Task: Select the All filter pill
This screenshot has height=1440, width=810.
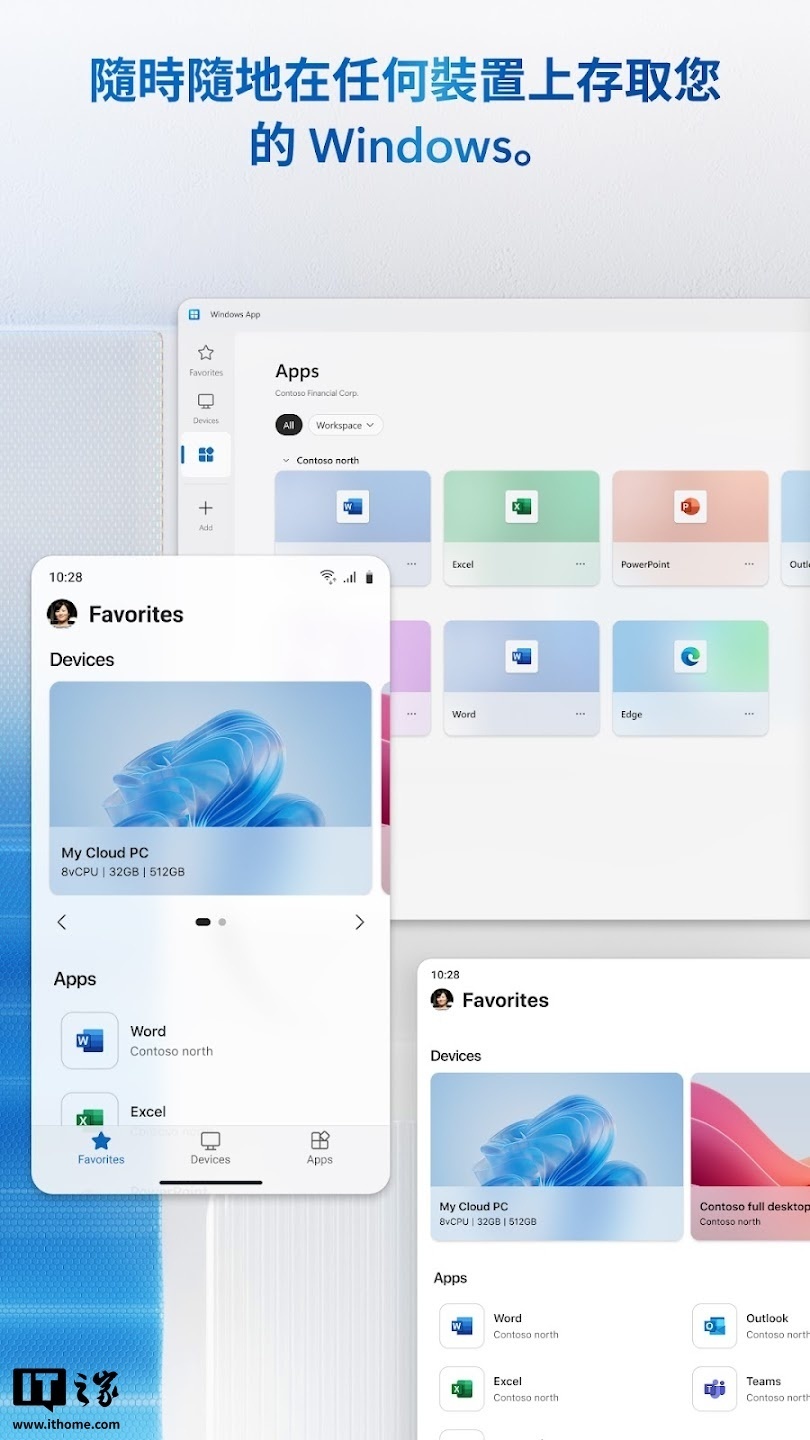Action: tap(288, 425)
